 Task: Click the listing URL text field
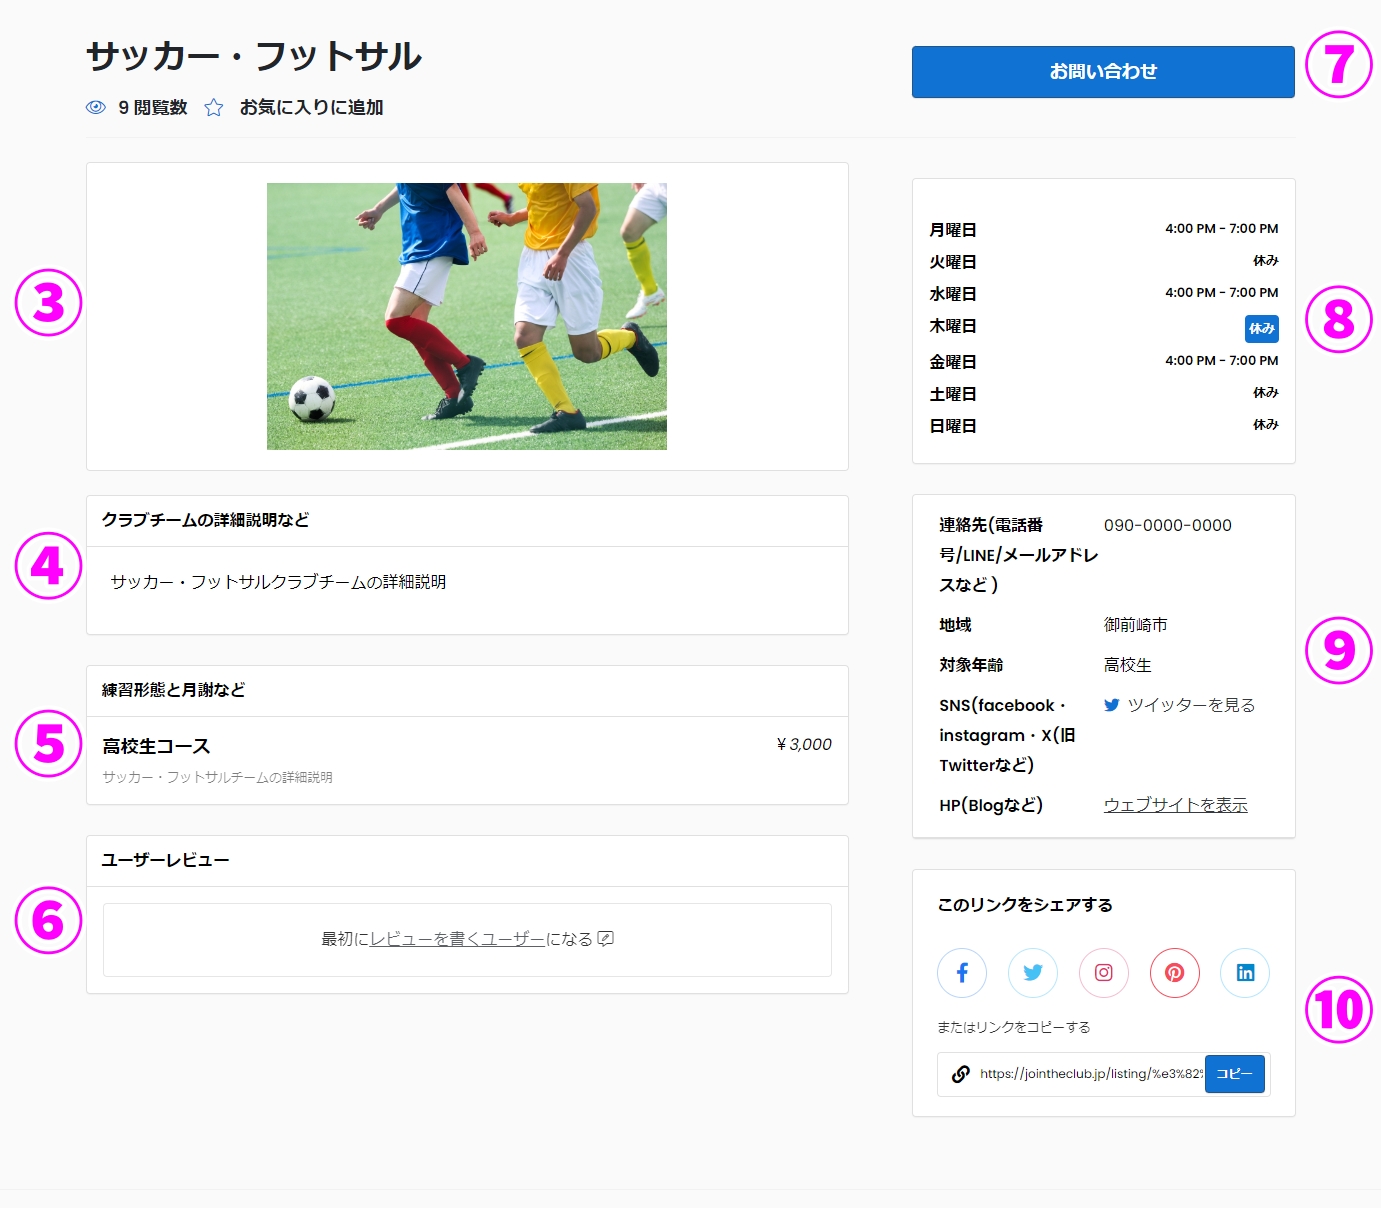click(1090, 1074)
